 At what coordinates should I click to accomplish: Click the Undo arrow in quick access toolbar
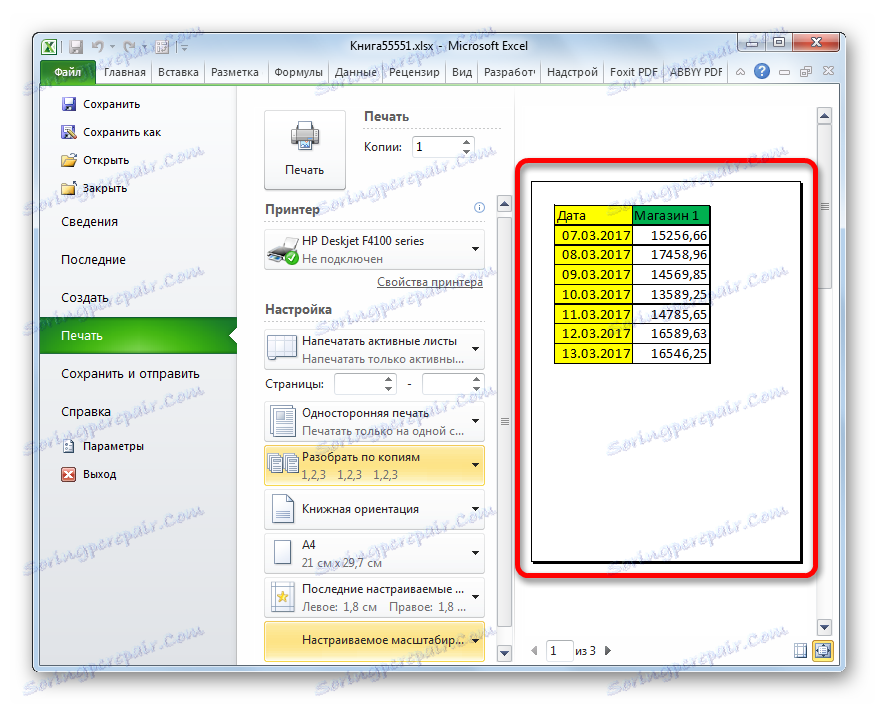98,47
